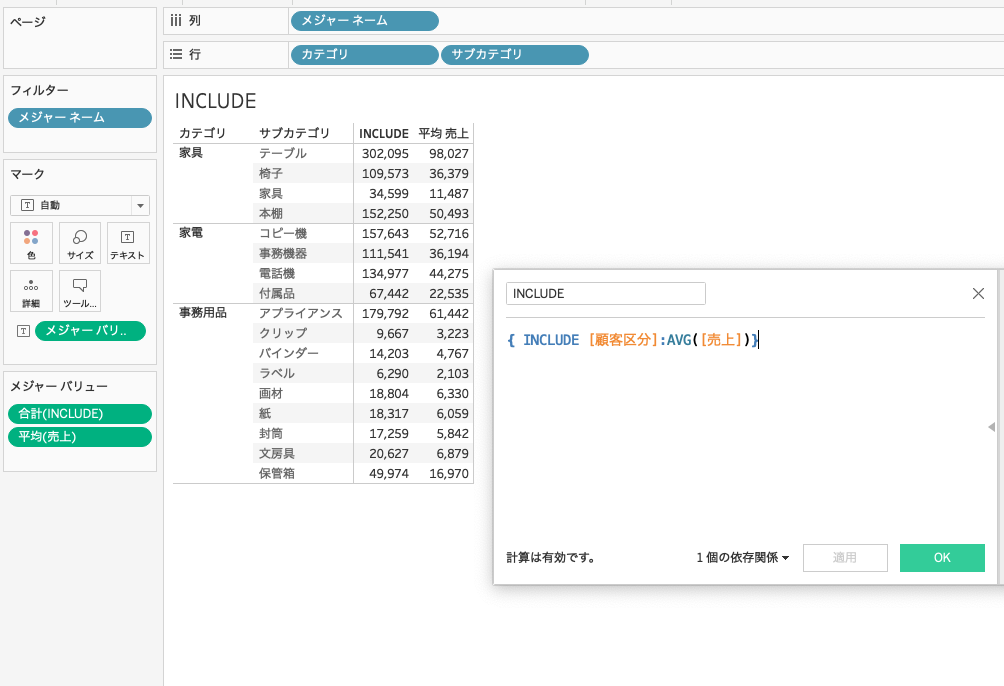Click the 平均 売上 column header
The width and height of the screenshot is (1004, 686).
[444, 133]
